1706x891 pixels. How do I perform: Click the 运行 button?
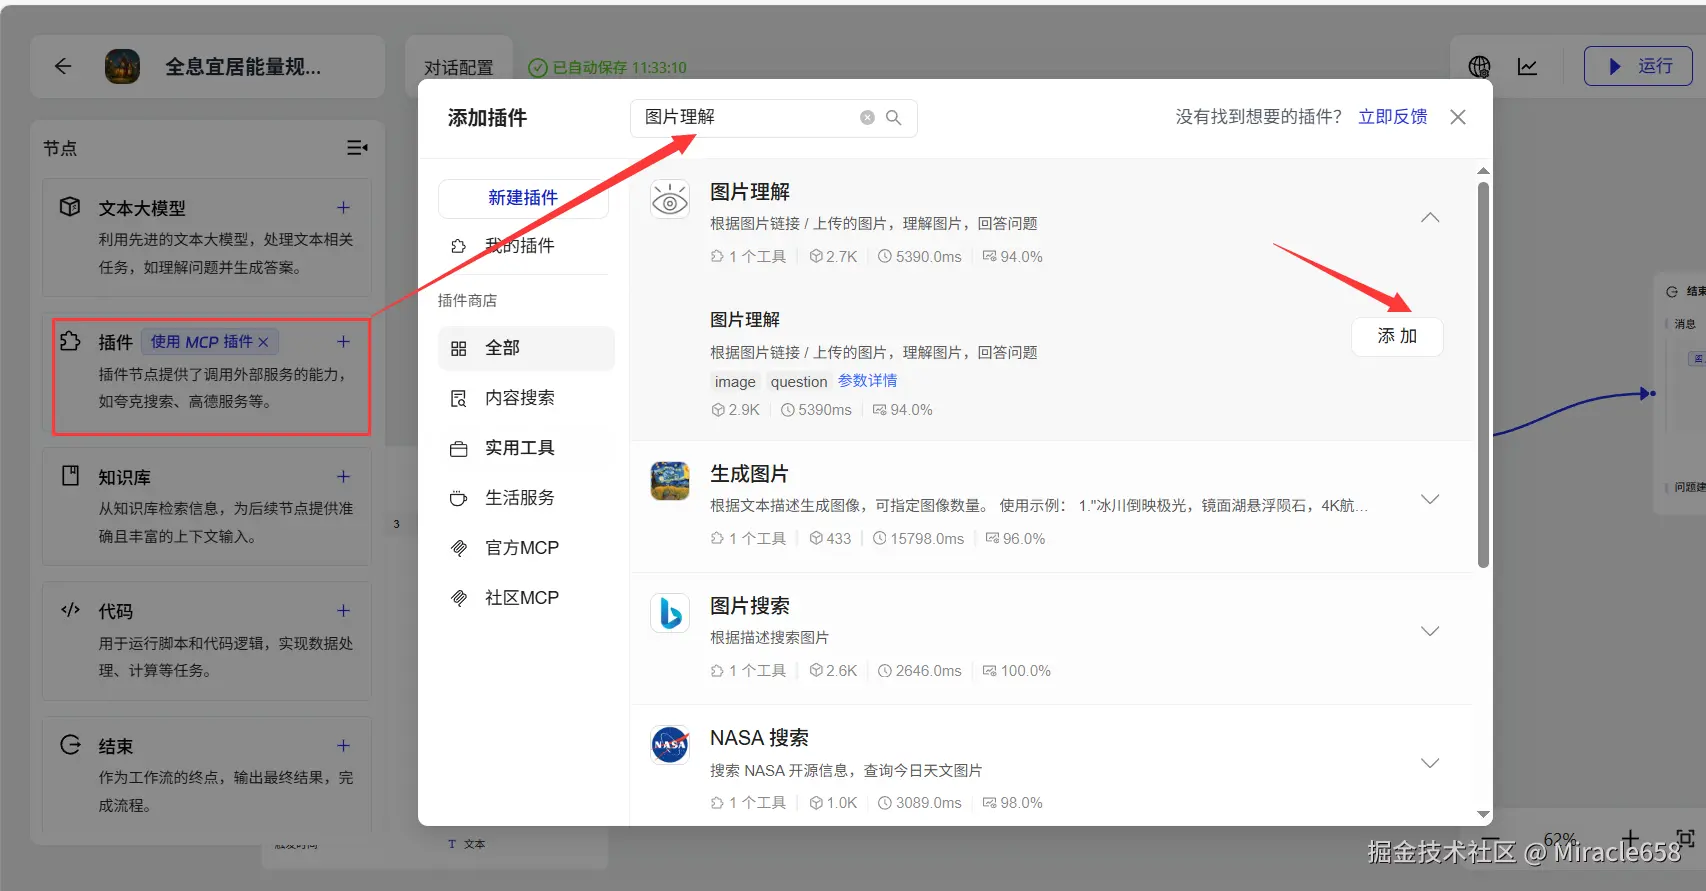[1638, 66]
